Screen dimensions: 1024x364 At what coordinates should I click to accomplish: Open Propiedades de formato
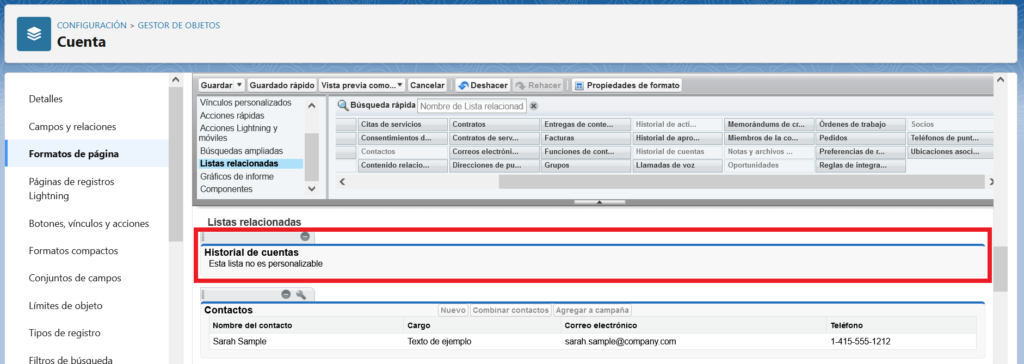tap(627, 86)
